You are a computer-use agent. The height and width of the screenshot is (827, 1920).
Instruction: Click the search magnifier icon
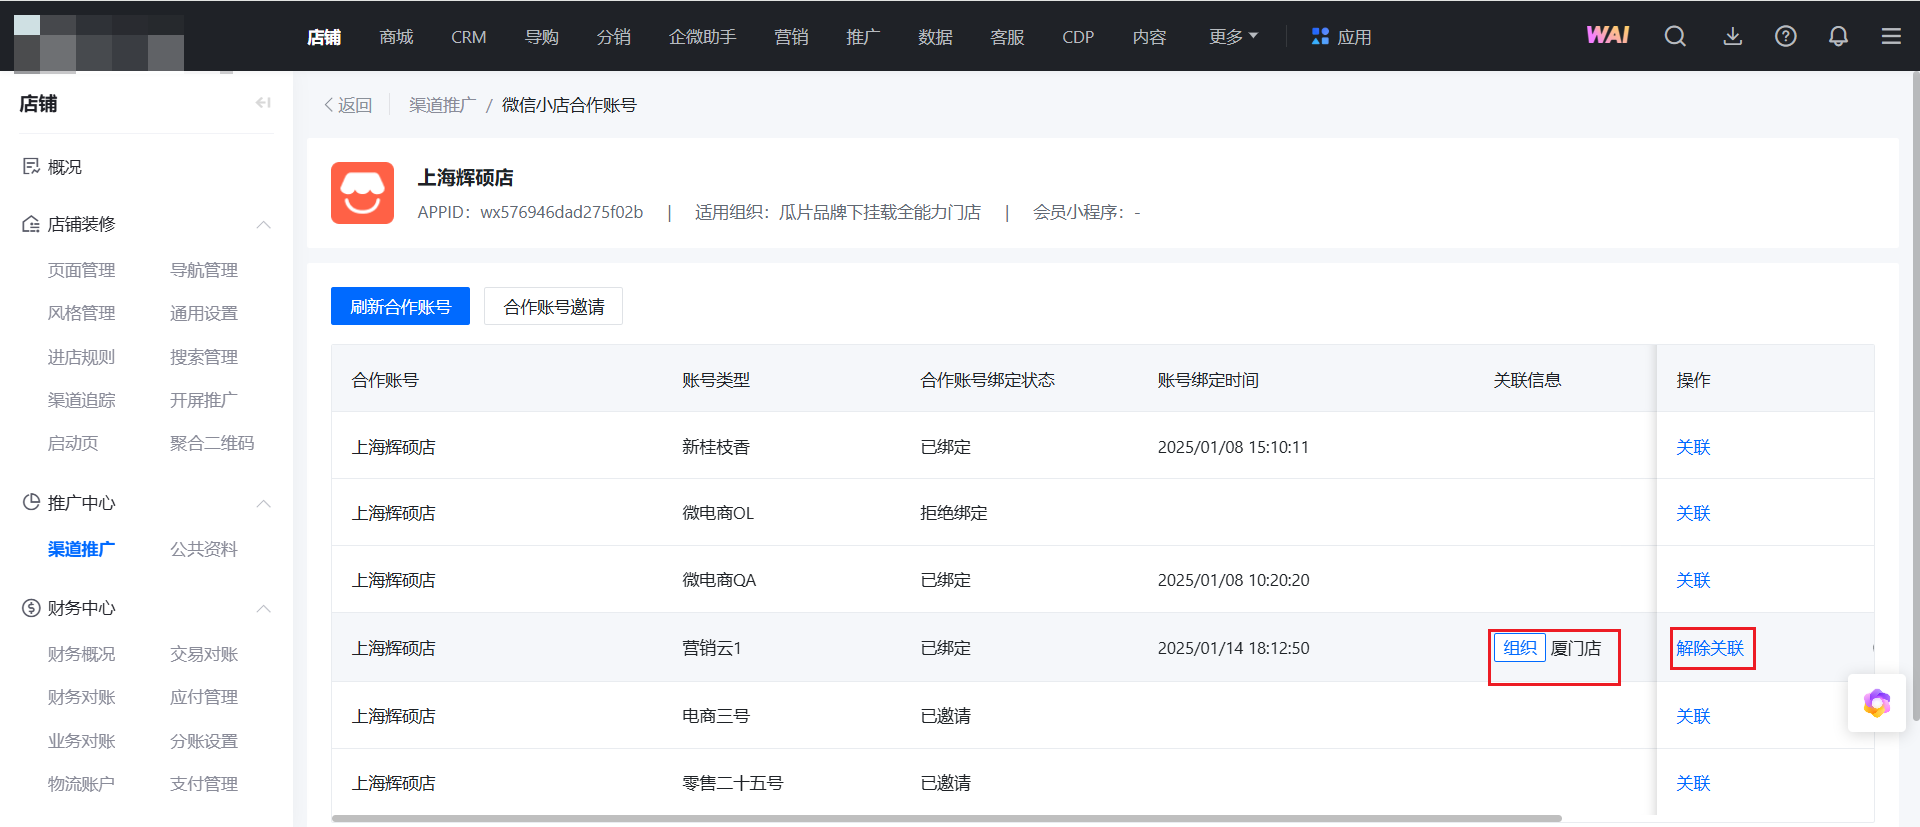tap(1675, 36)
